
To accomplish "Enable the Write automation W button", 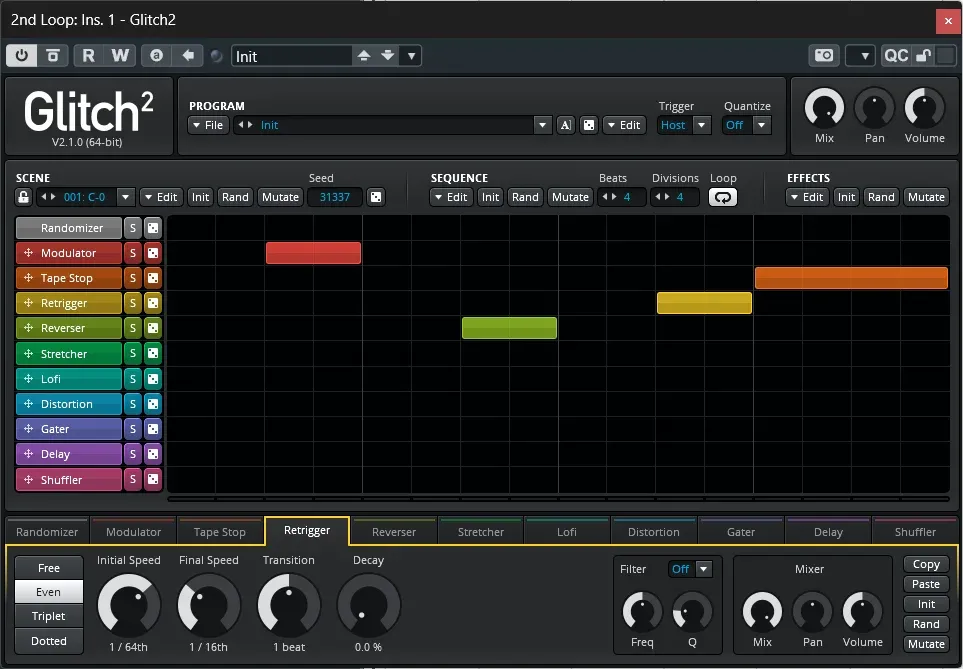I will click(x=120, y=56).
